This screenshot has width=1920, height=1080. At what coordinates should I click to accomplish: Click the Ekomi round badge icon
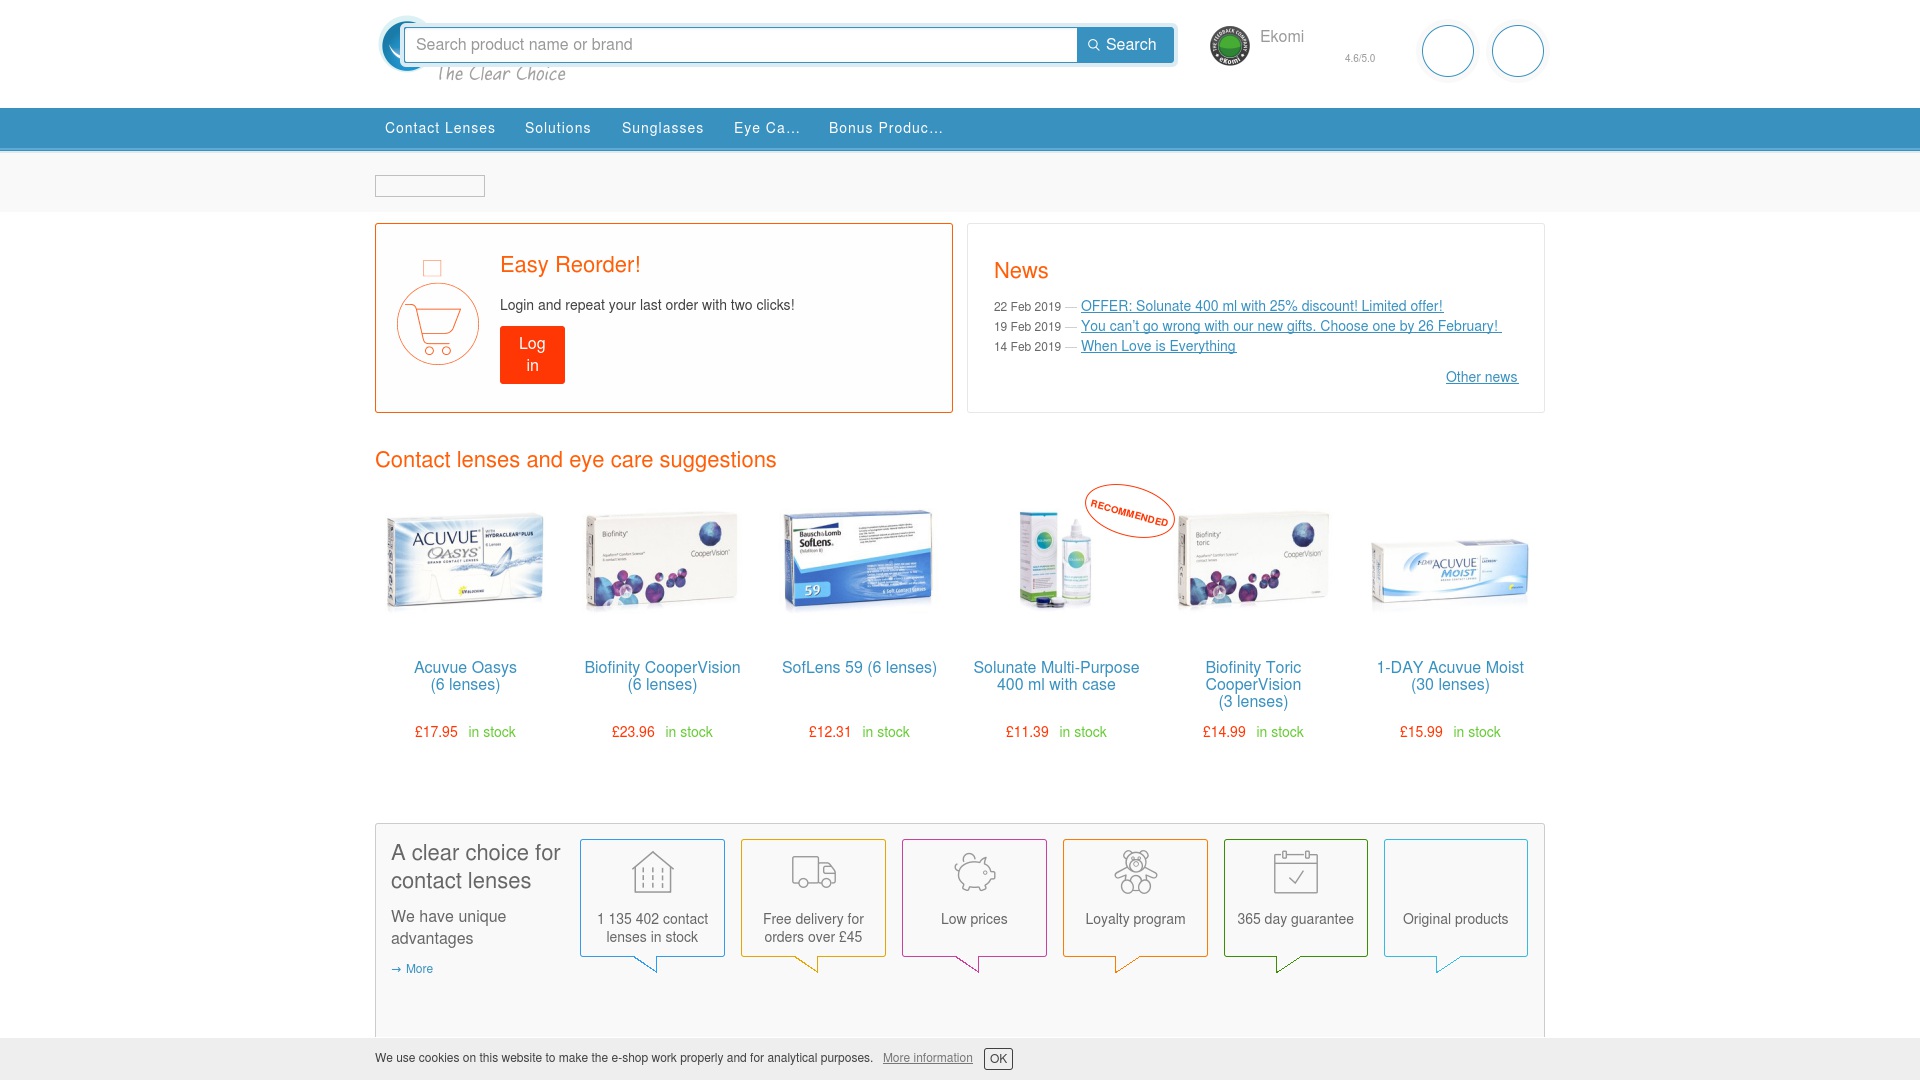1230,46
